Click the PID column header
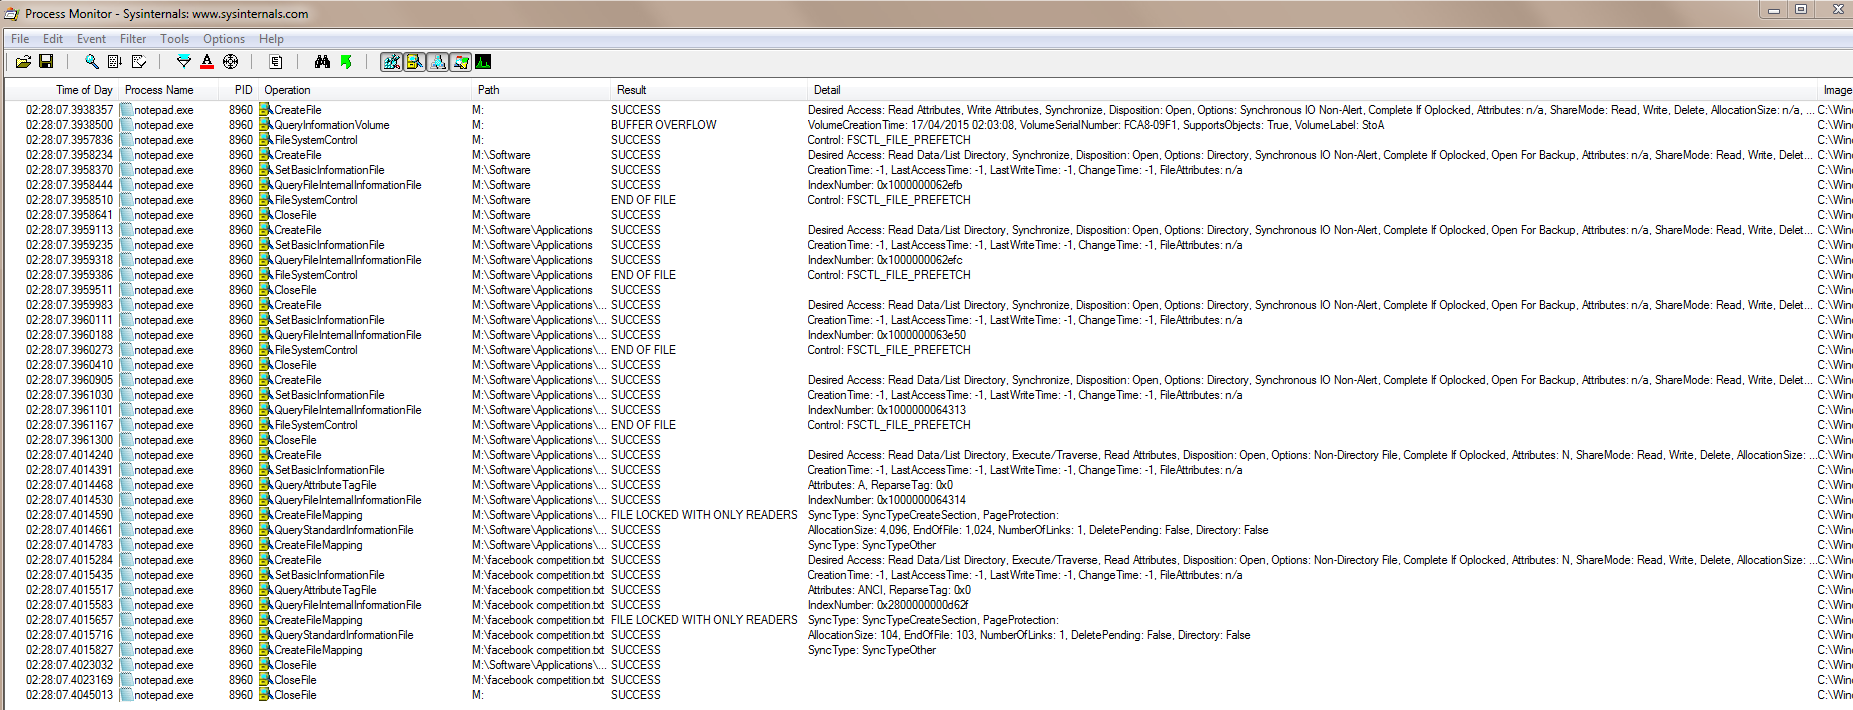 239,90
